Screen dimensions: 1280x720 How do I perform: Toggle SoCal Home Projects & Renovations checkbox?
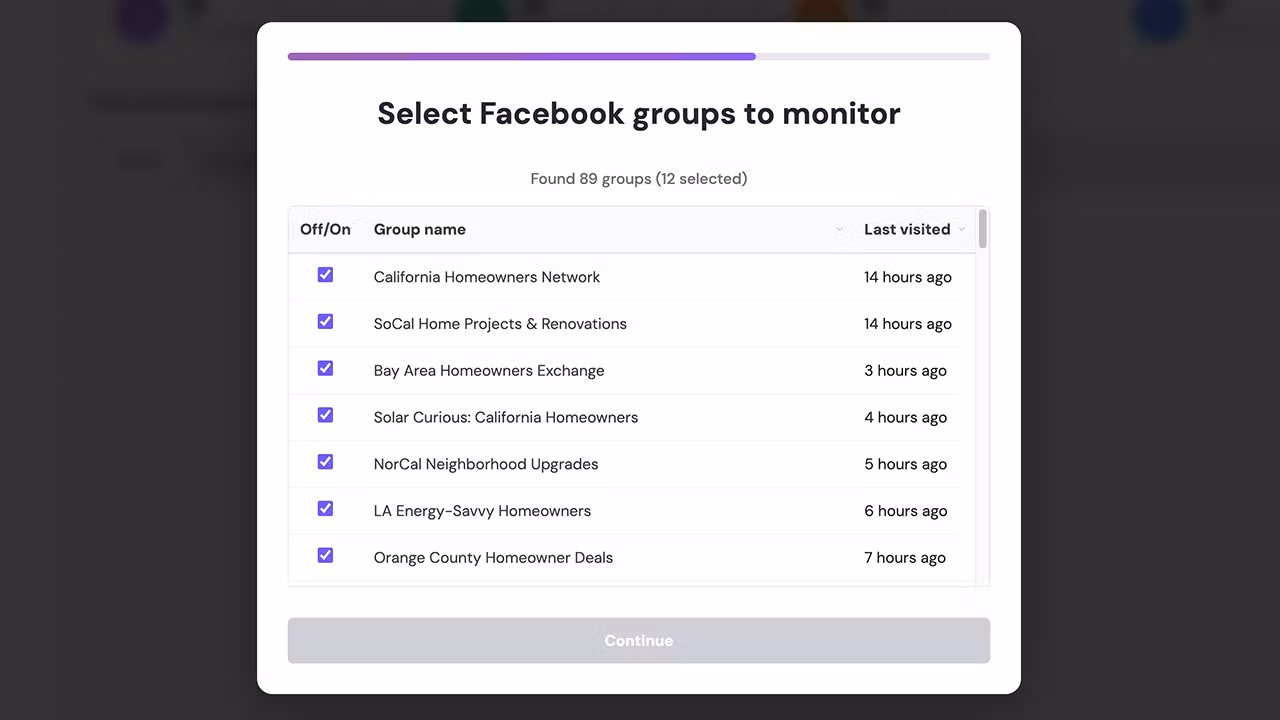325,322
